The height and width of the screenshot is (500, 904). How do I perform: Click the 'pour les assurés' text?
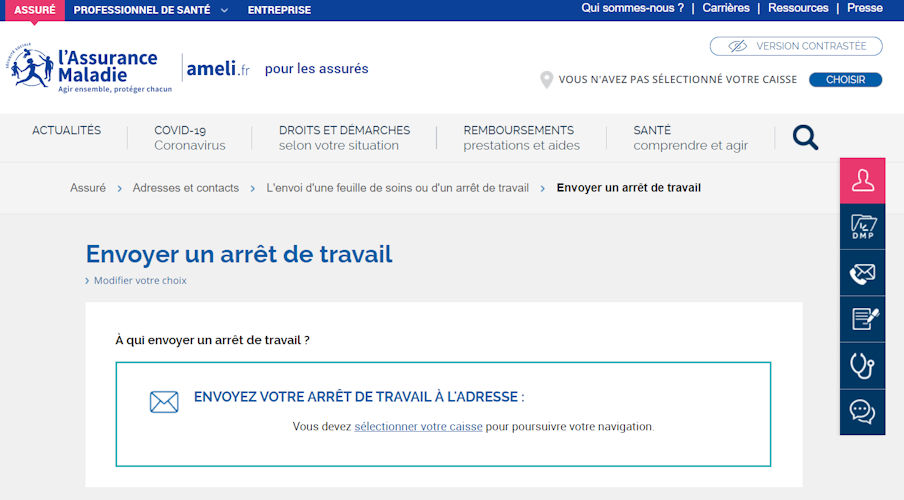(x=317, y=69)
